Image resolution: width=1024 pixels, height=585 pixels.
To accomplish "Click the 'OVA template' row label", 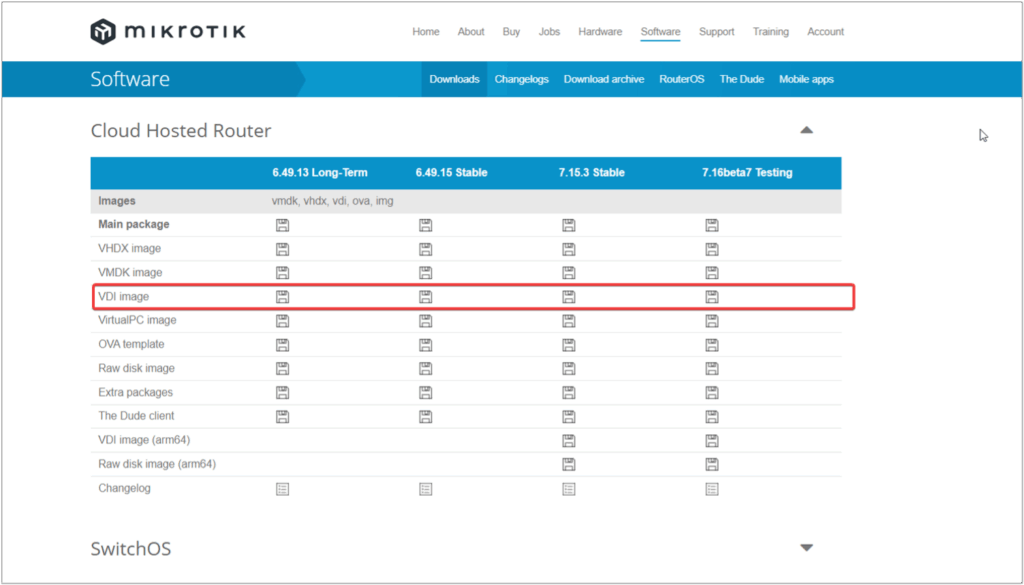I will 131,344.
